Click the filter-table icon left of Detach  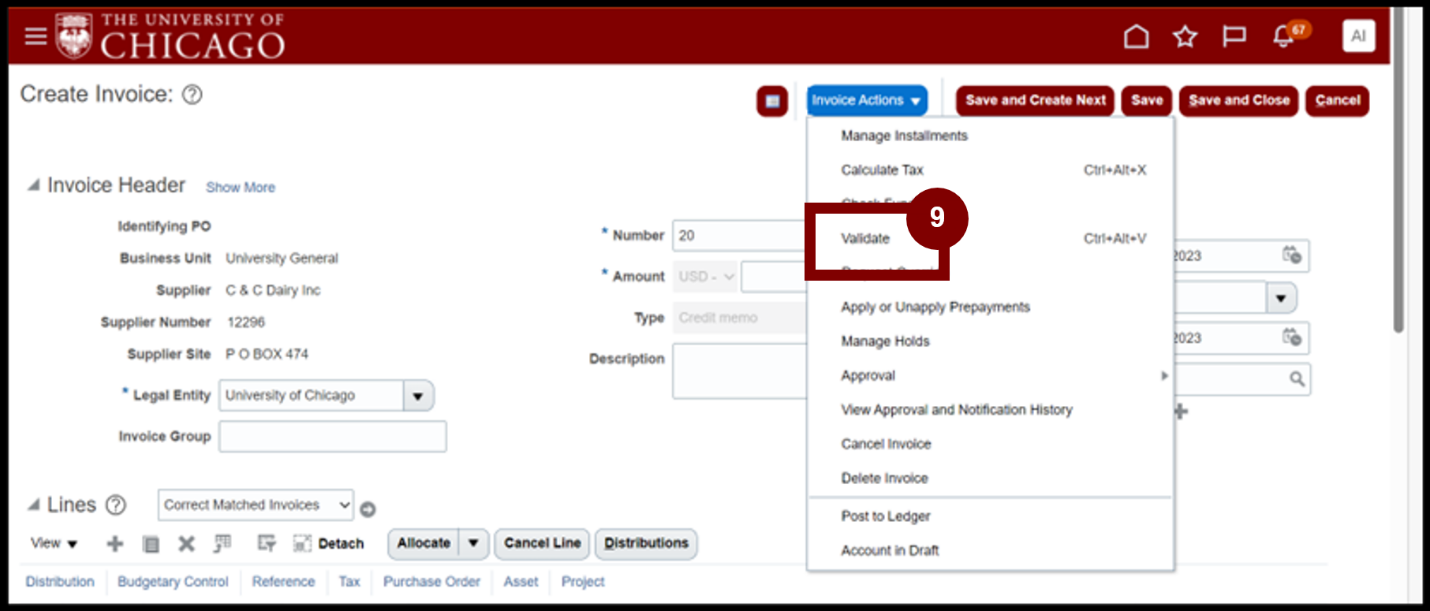click(x=266, y=544)
